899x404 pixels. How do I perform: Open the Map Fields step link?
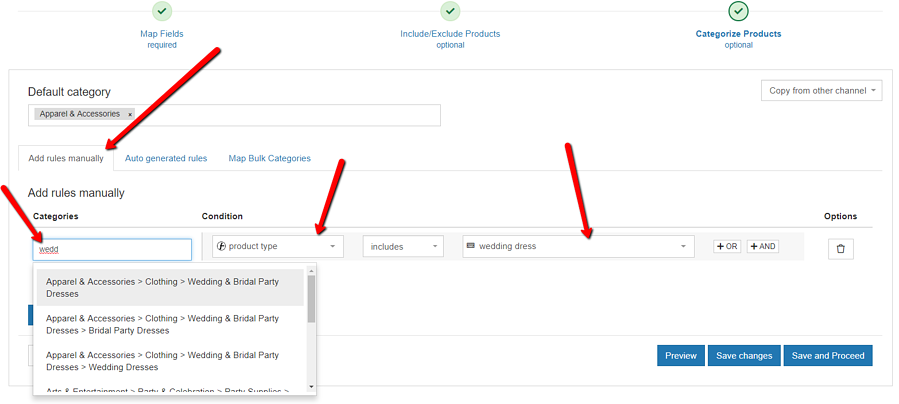click(x=162, y=34)
